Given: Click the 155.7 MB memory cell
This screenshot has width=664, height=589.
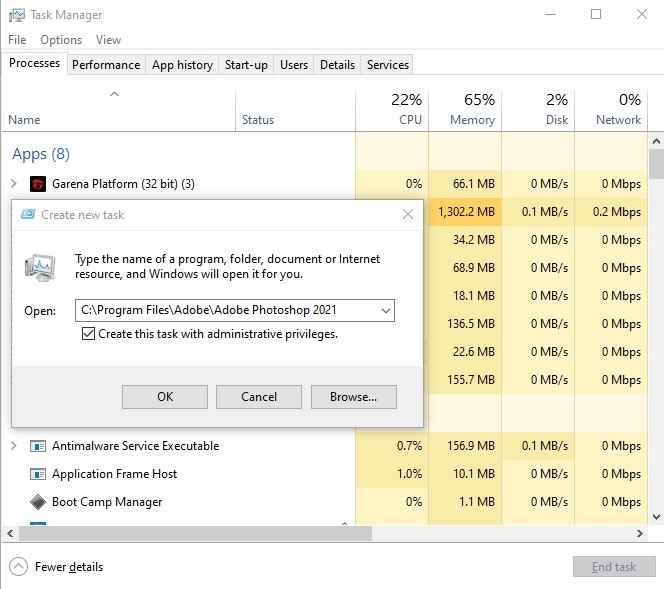Looking at the screenshot, I should (x=465, y=379).
